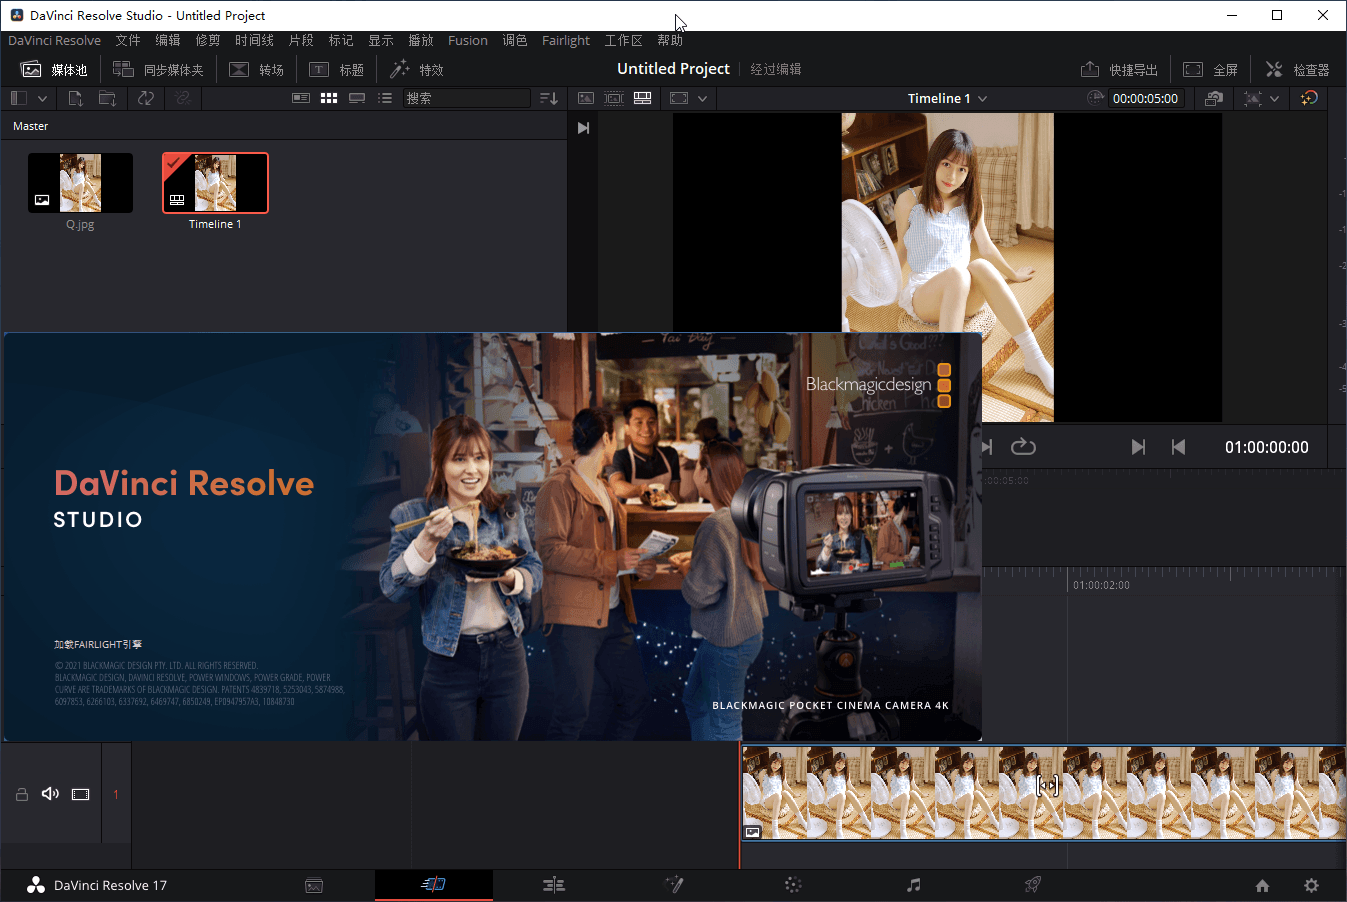Open the 时间线 (Timeline) menu

tap(254, 40)
